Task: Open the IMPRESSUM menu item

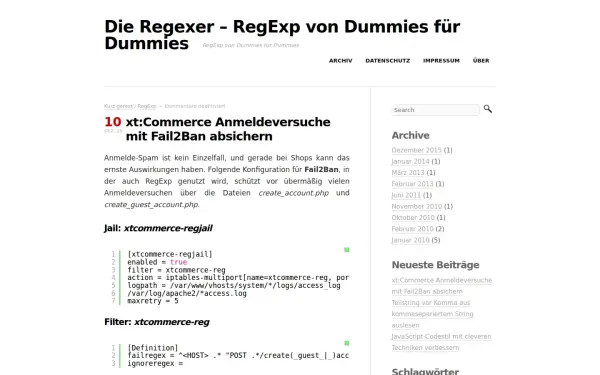Action: click(x=441, y=60)
